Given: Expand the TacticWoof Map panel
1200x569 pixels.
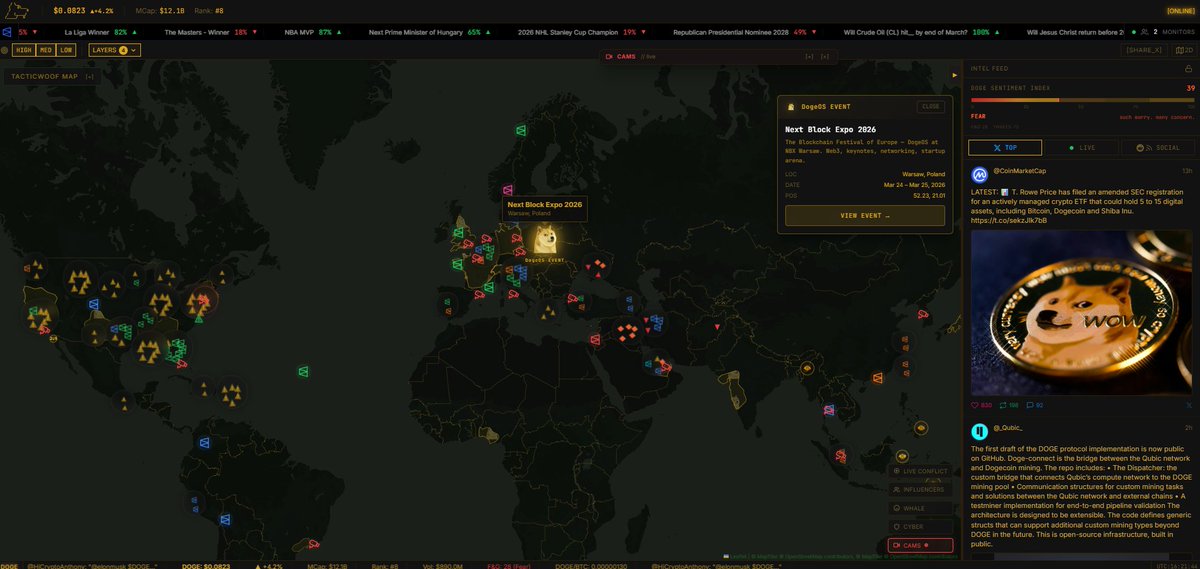Looking at the screenshot, I should click(x=89, y=76).
